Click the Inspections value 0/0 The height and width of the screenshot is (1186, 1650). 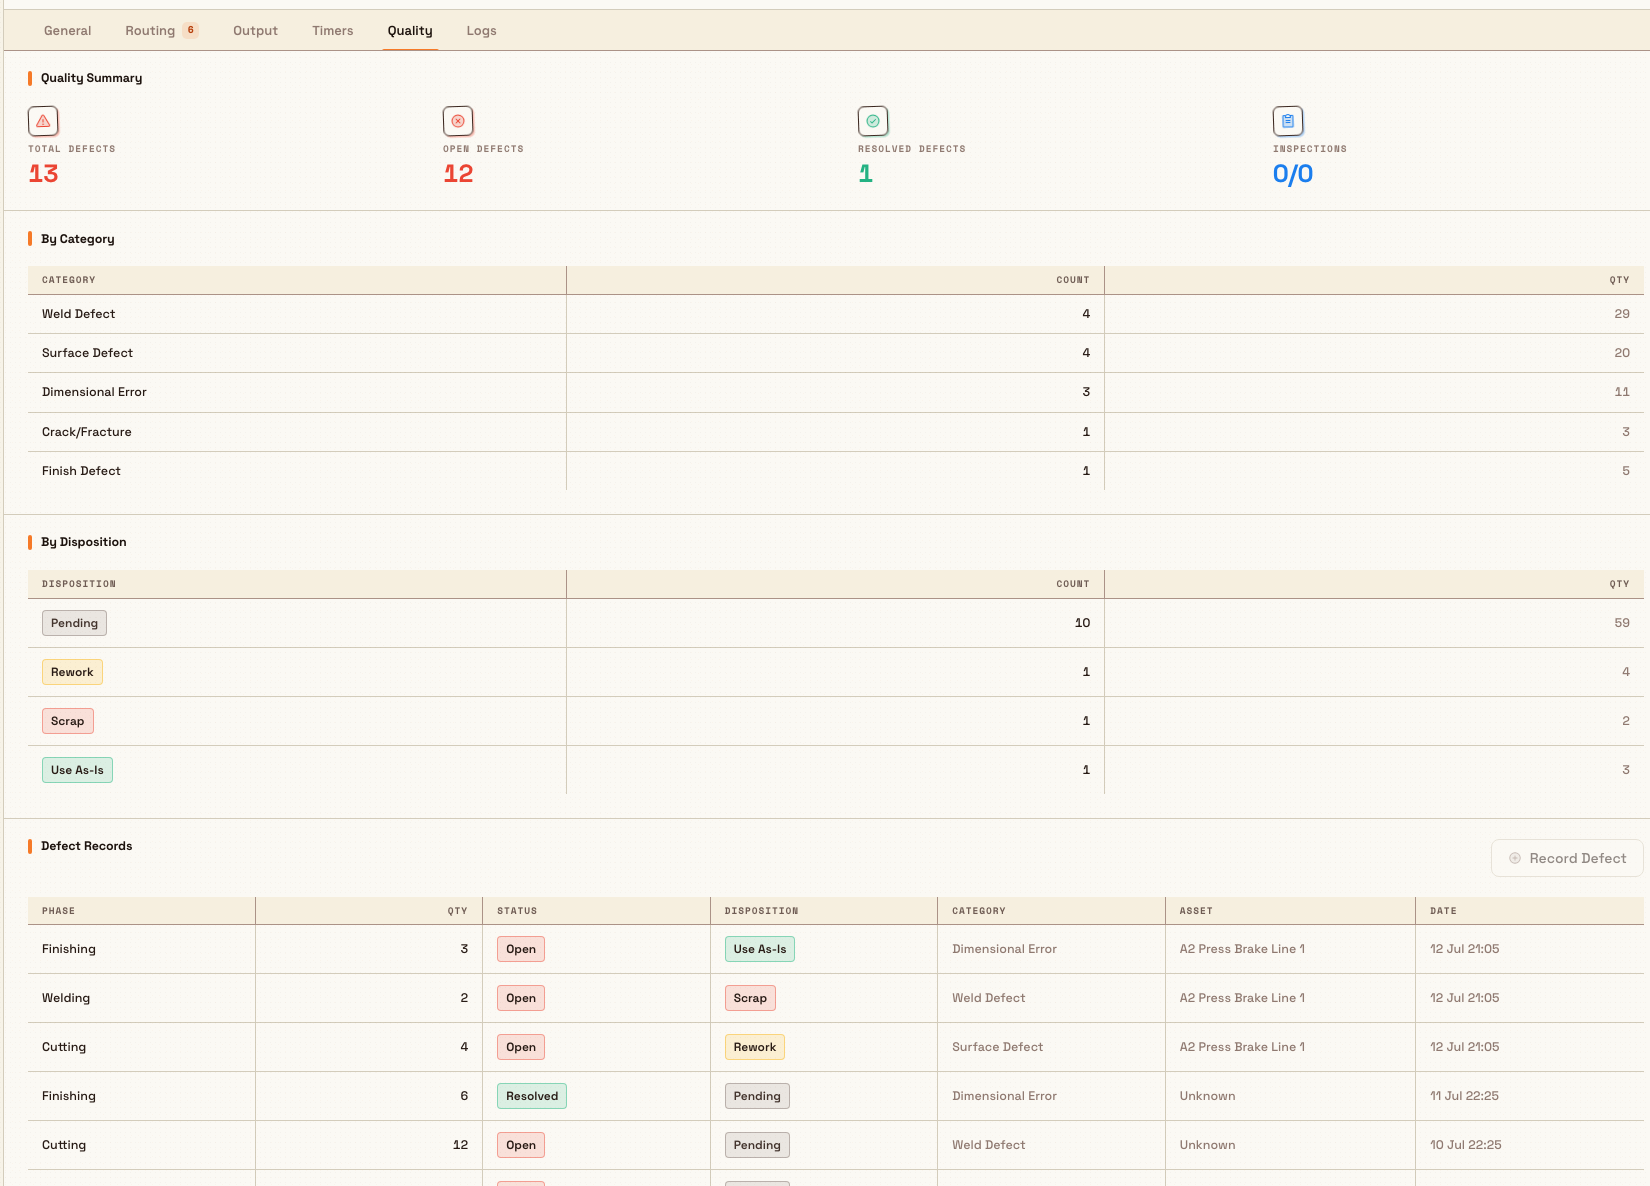[1293, 174]
